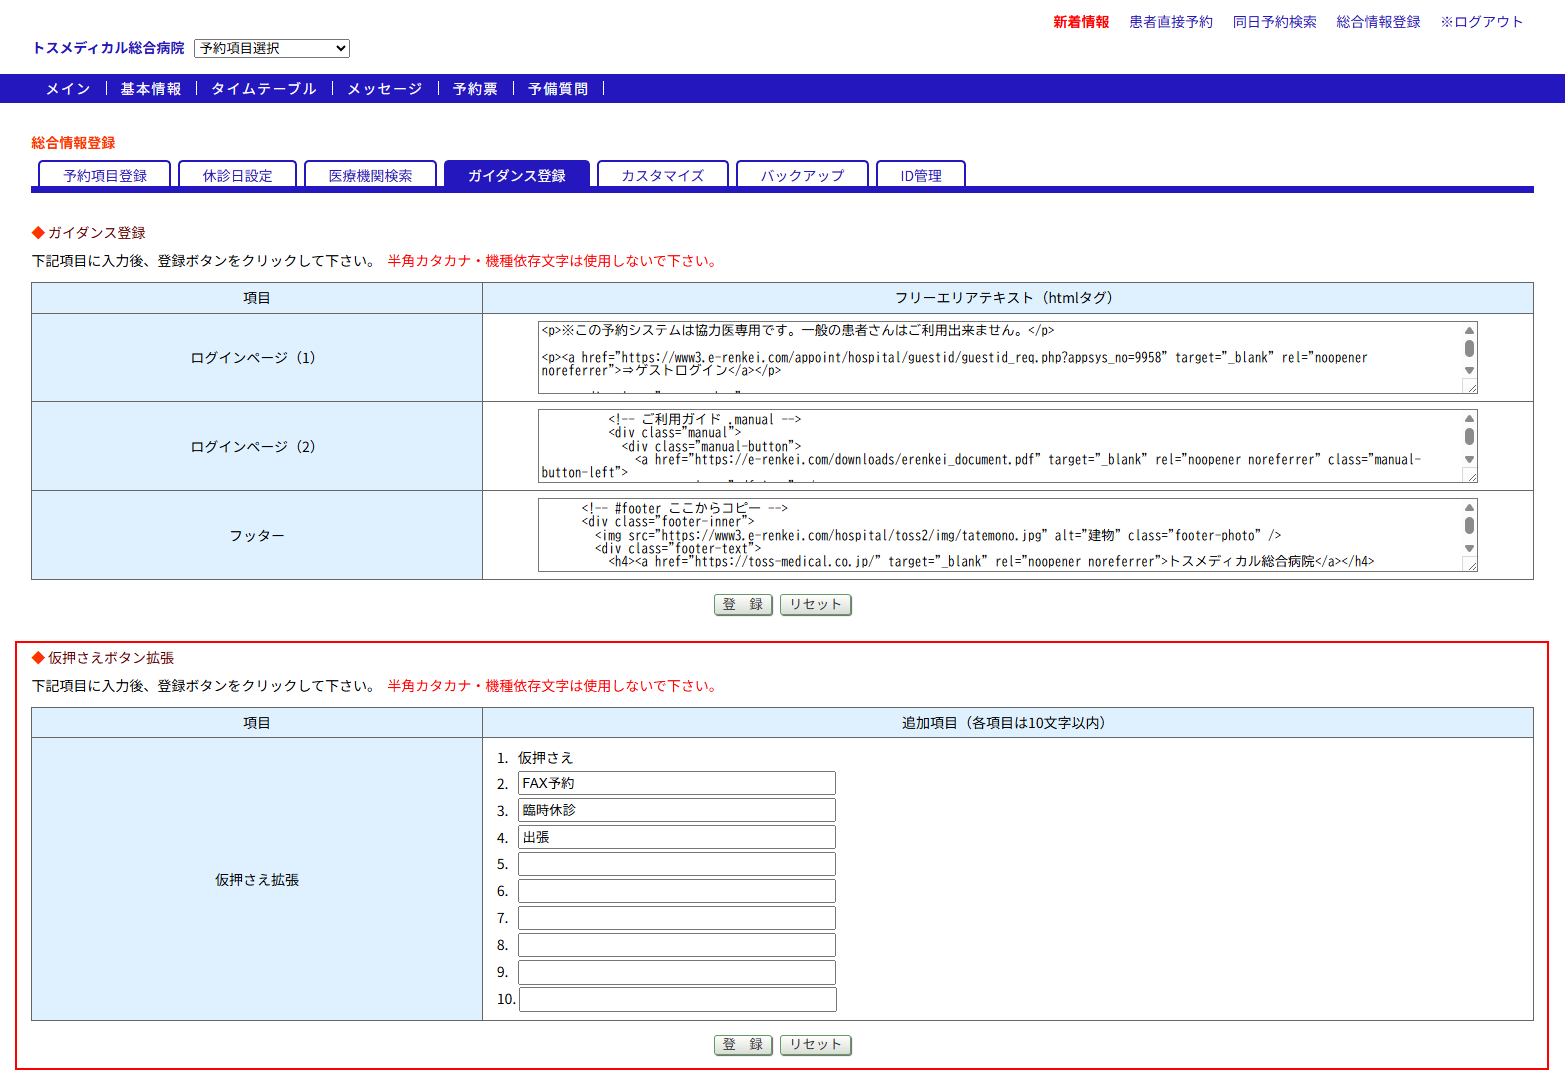Click scroll-up arrow in フッター textarea
Screen dimensions: 1565x1077
[x=1469, y=507]
